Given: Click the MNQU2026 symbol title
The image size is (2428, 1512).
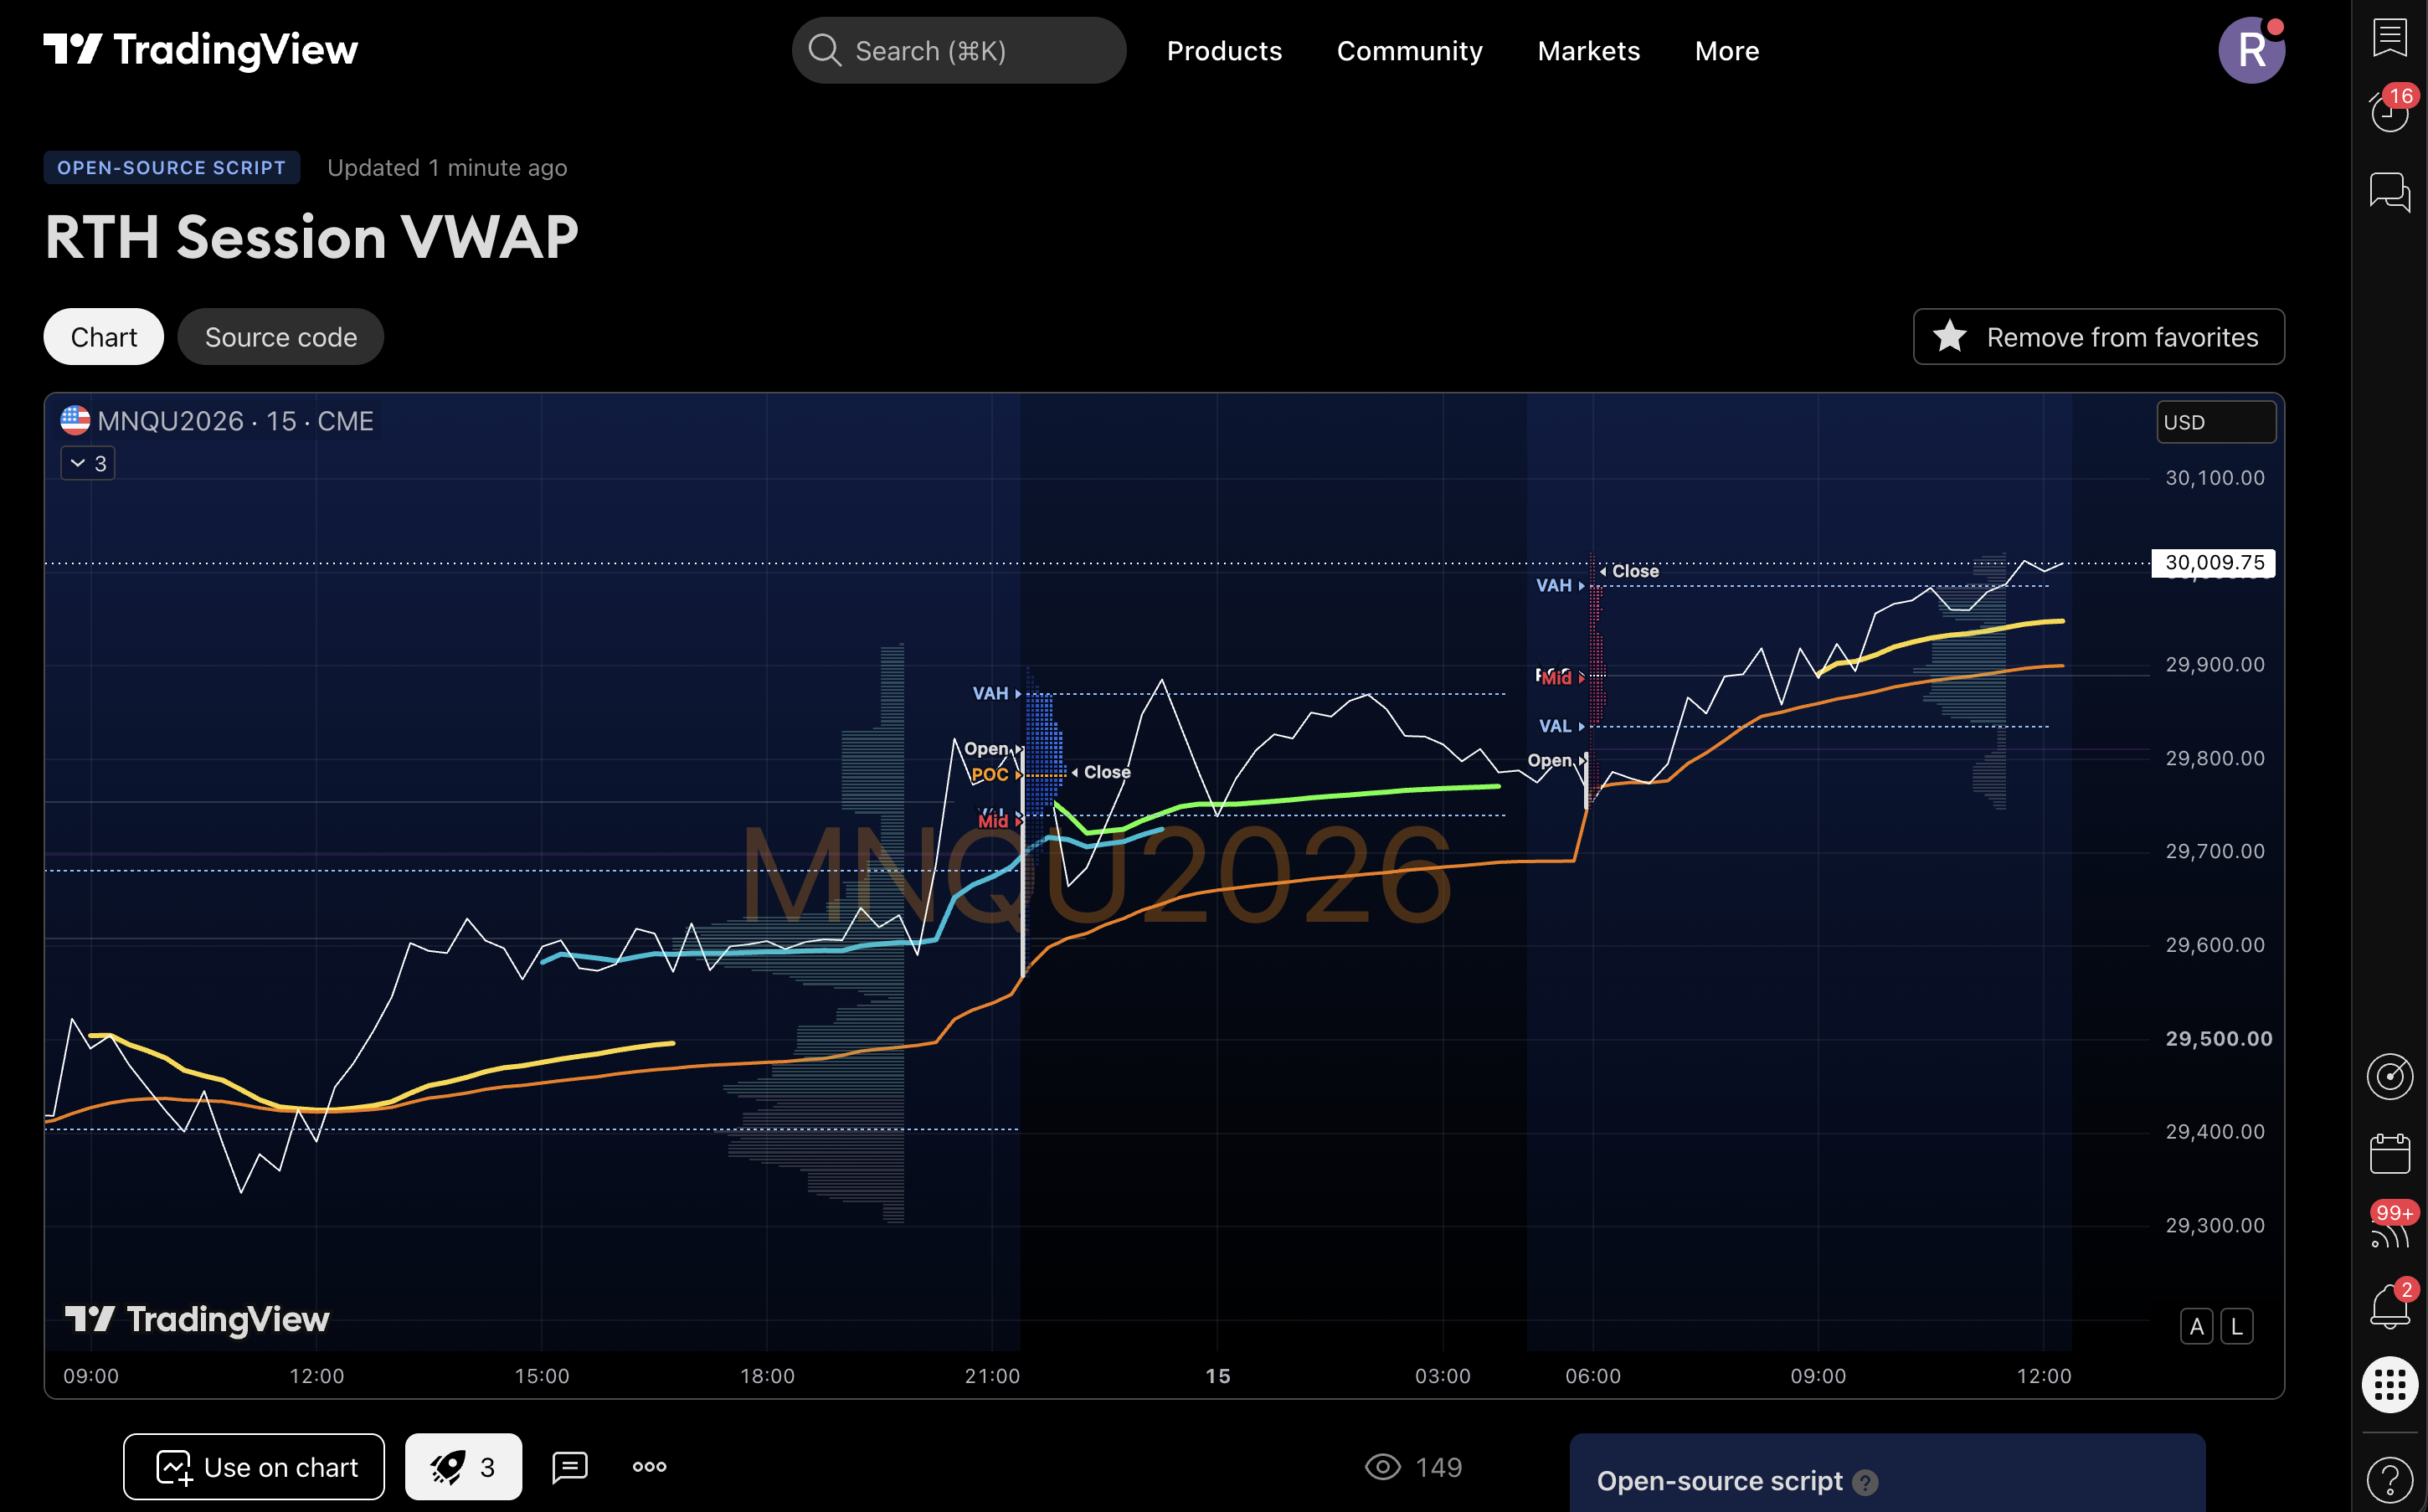Looking at the screenshot, I should 235,421.
